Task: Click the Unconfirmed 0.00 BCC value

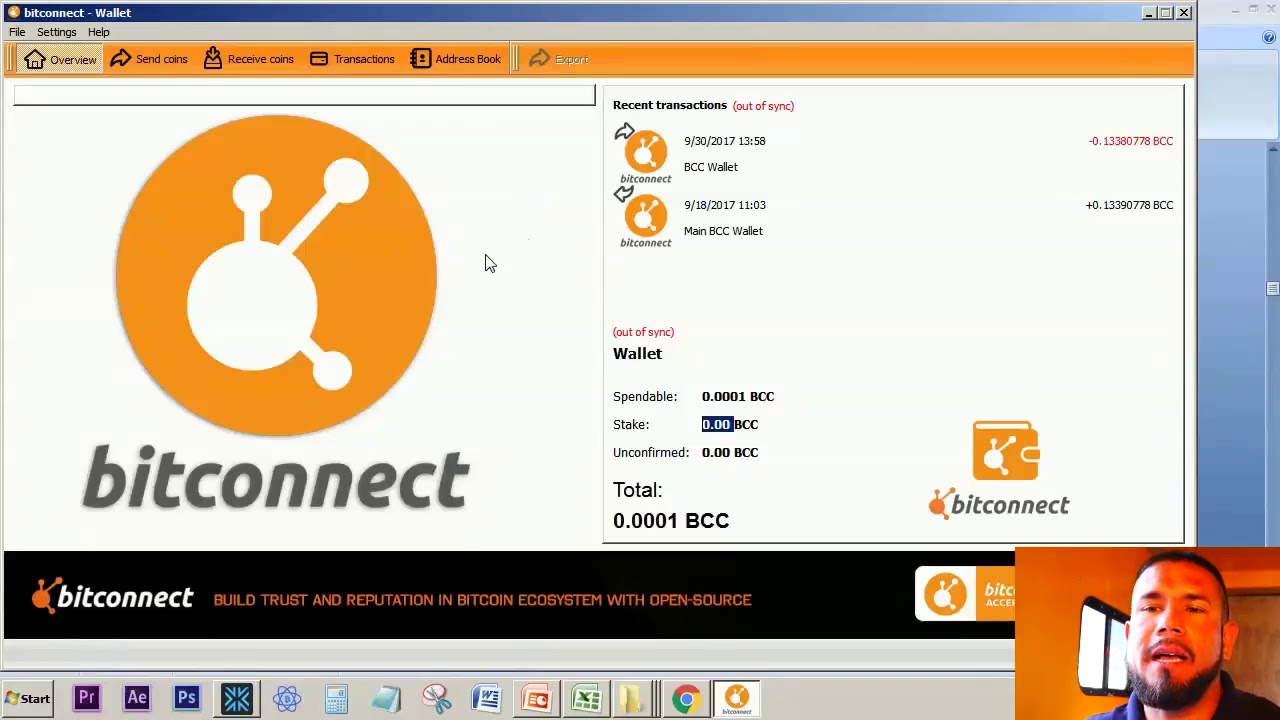Action: (730, 453)
